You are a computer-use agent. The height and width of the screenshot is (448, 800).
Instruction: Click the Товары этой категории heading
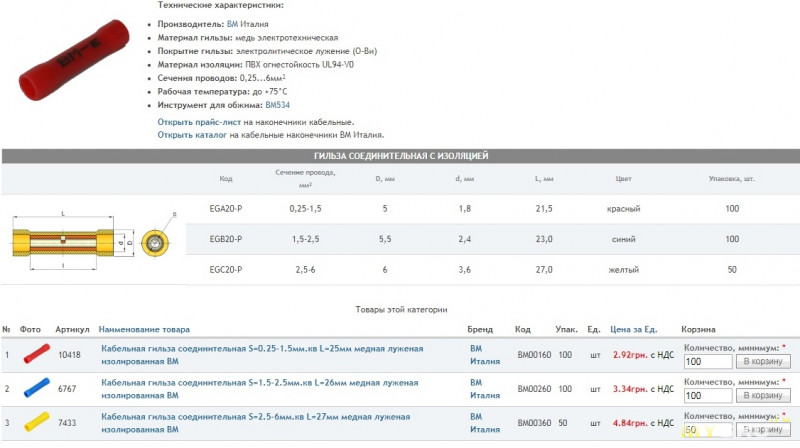(x=402, y=310)
